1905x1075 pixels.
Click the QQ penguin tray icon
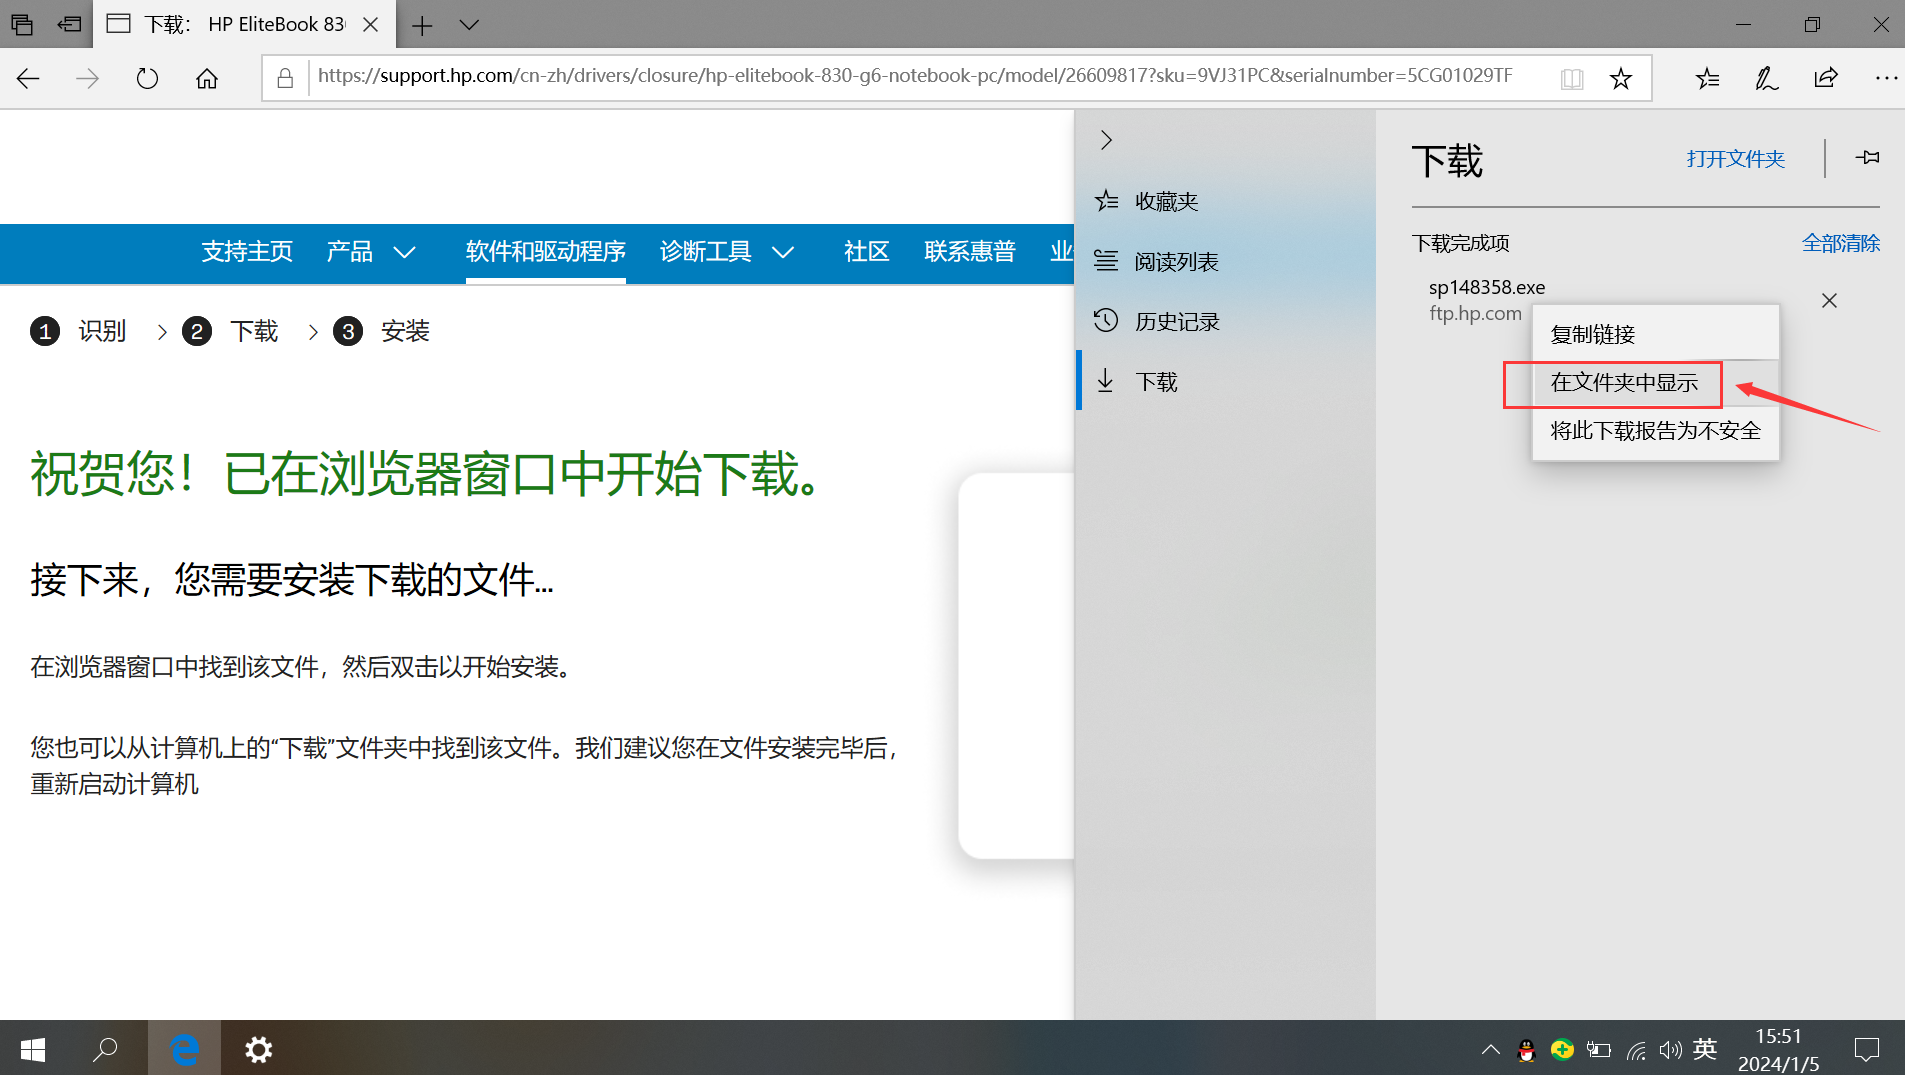coord(1526,1049)
